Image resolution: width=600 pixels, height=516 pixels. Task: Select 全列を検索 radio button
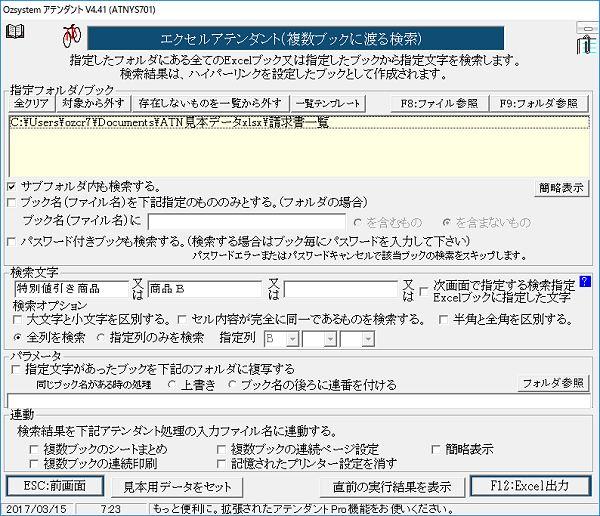17,338
